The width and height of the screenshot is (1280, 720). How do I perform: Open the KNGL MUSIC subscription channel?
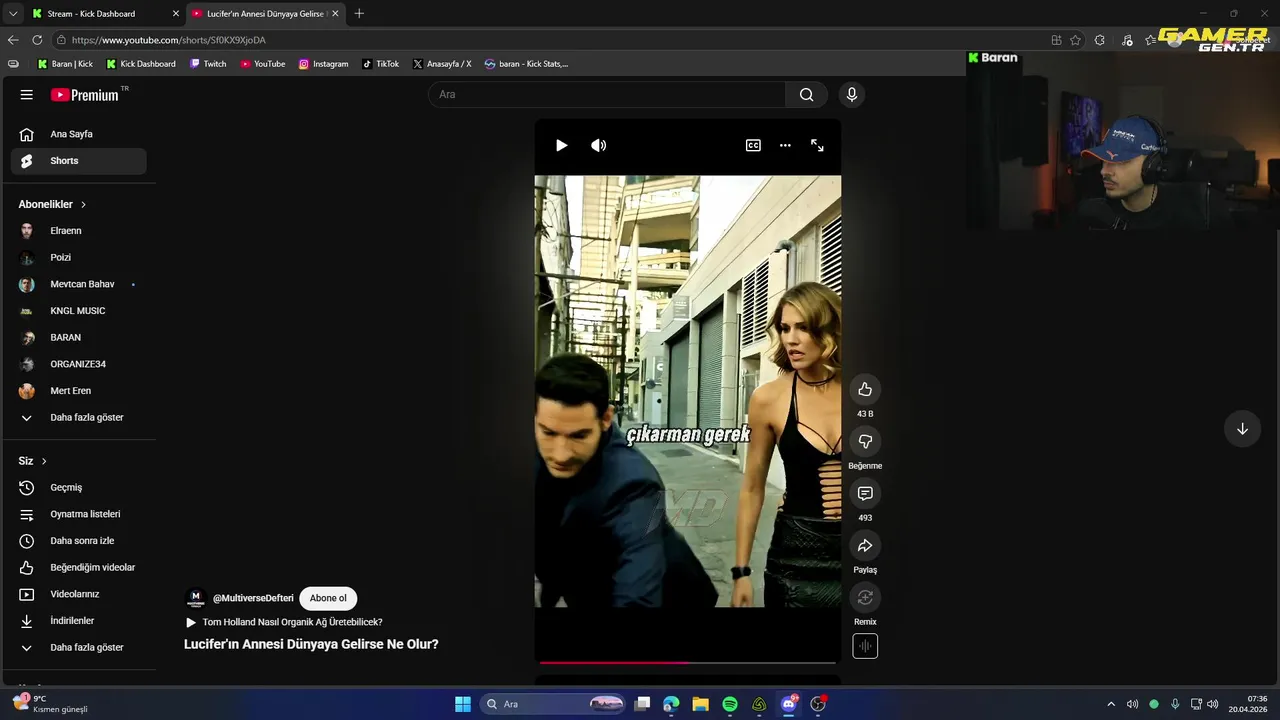click(79, 311)
